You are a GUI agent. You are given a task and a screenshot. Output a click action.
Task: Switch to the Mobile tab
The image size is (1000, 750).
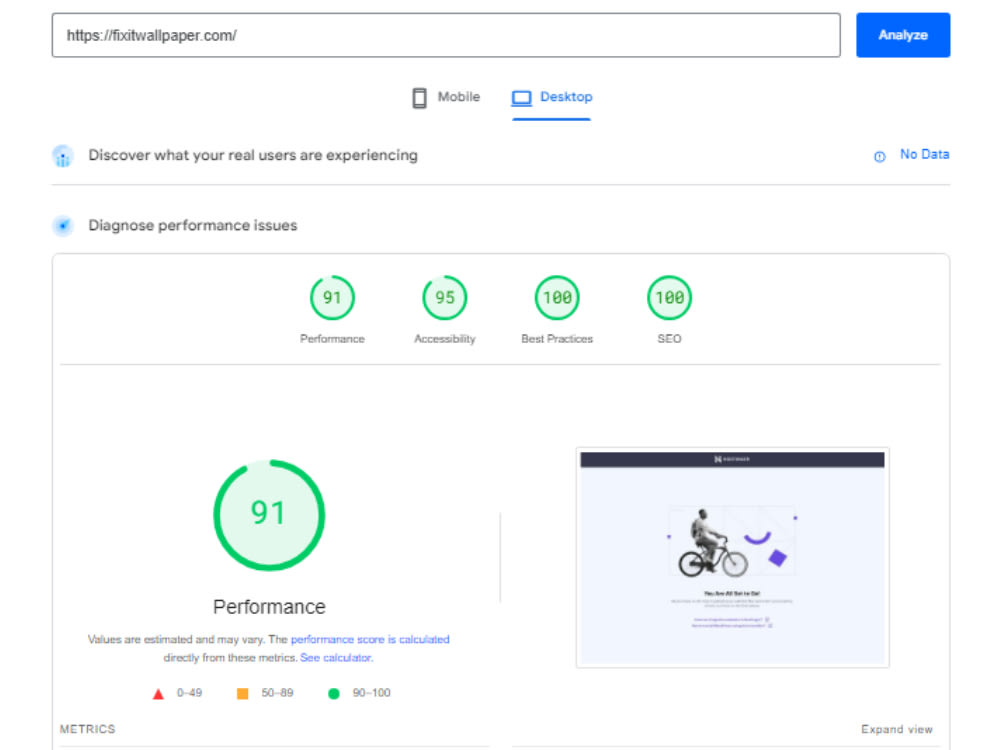click(446, 98)
